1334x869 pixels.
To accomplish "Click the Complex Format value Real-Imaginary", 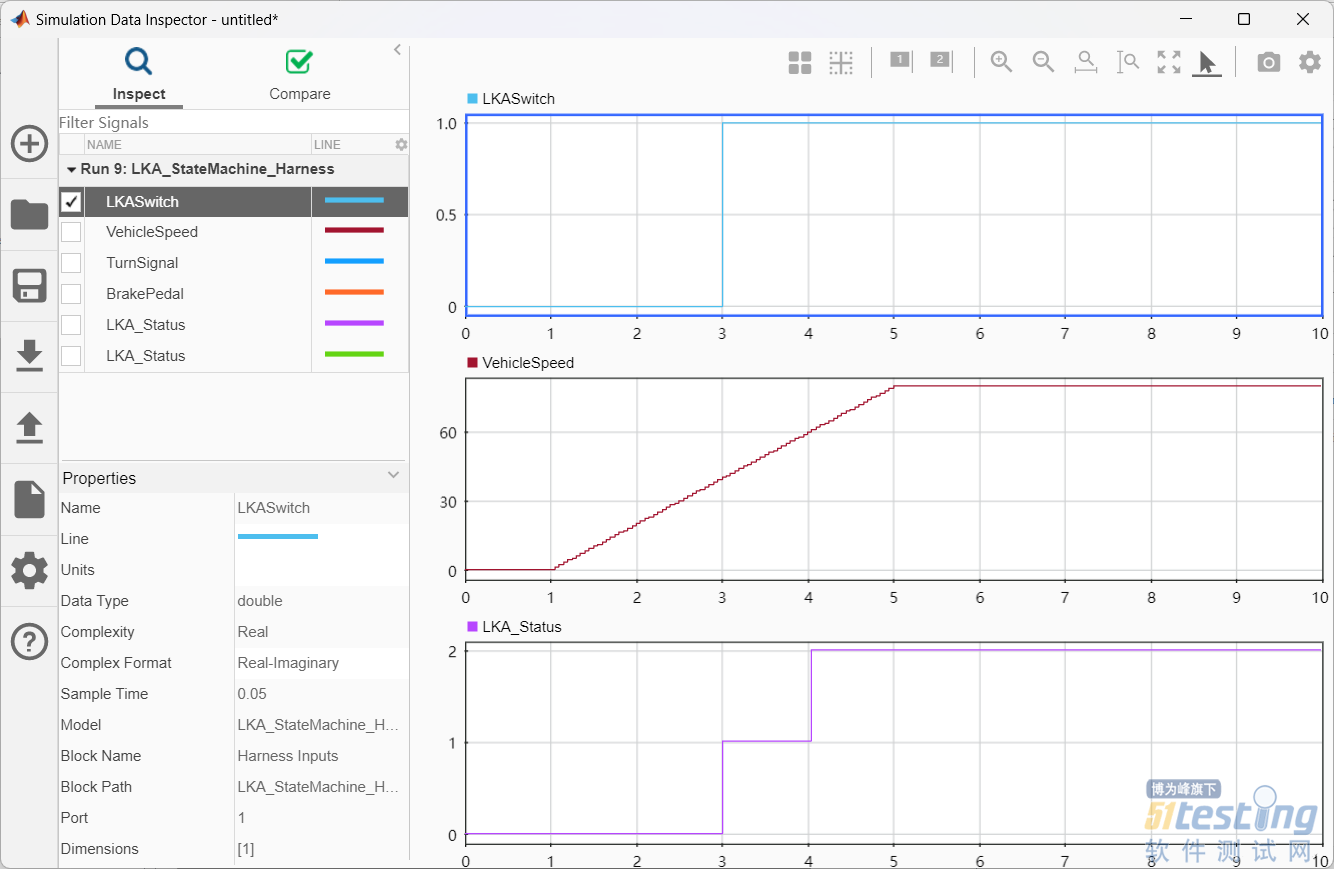I will tap(288, 663).
